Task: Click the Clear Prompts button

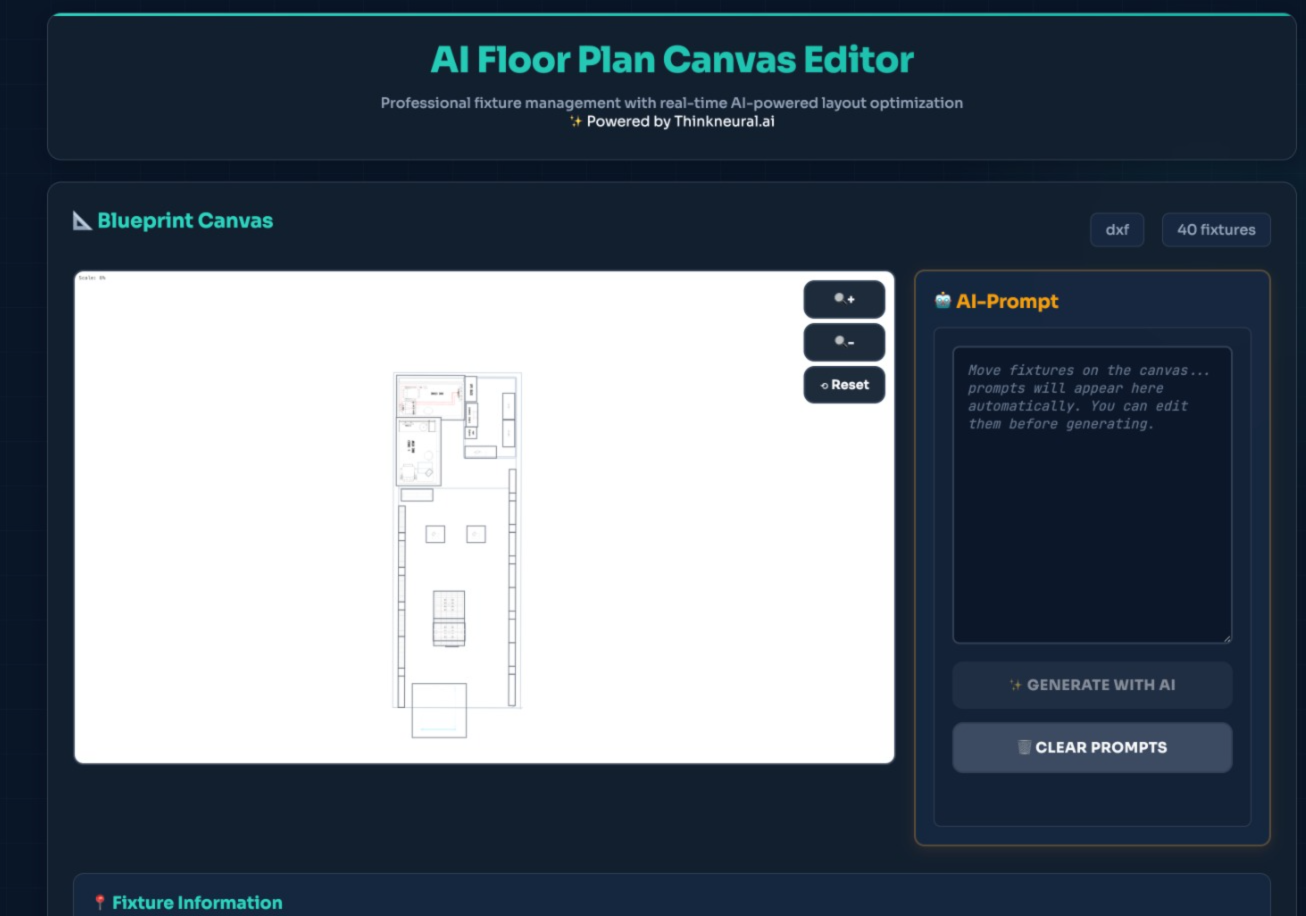Action: click(1092, 747)
